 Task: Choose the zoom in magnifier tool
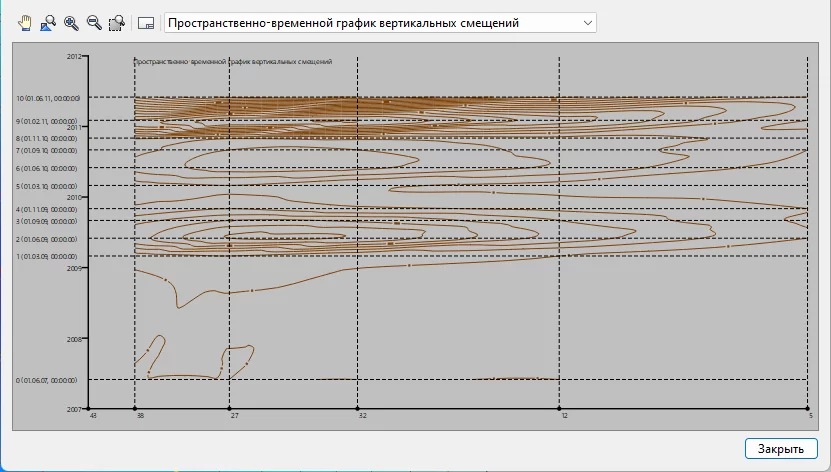pyautogui.click(x=71, y=23)
